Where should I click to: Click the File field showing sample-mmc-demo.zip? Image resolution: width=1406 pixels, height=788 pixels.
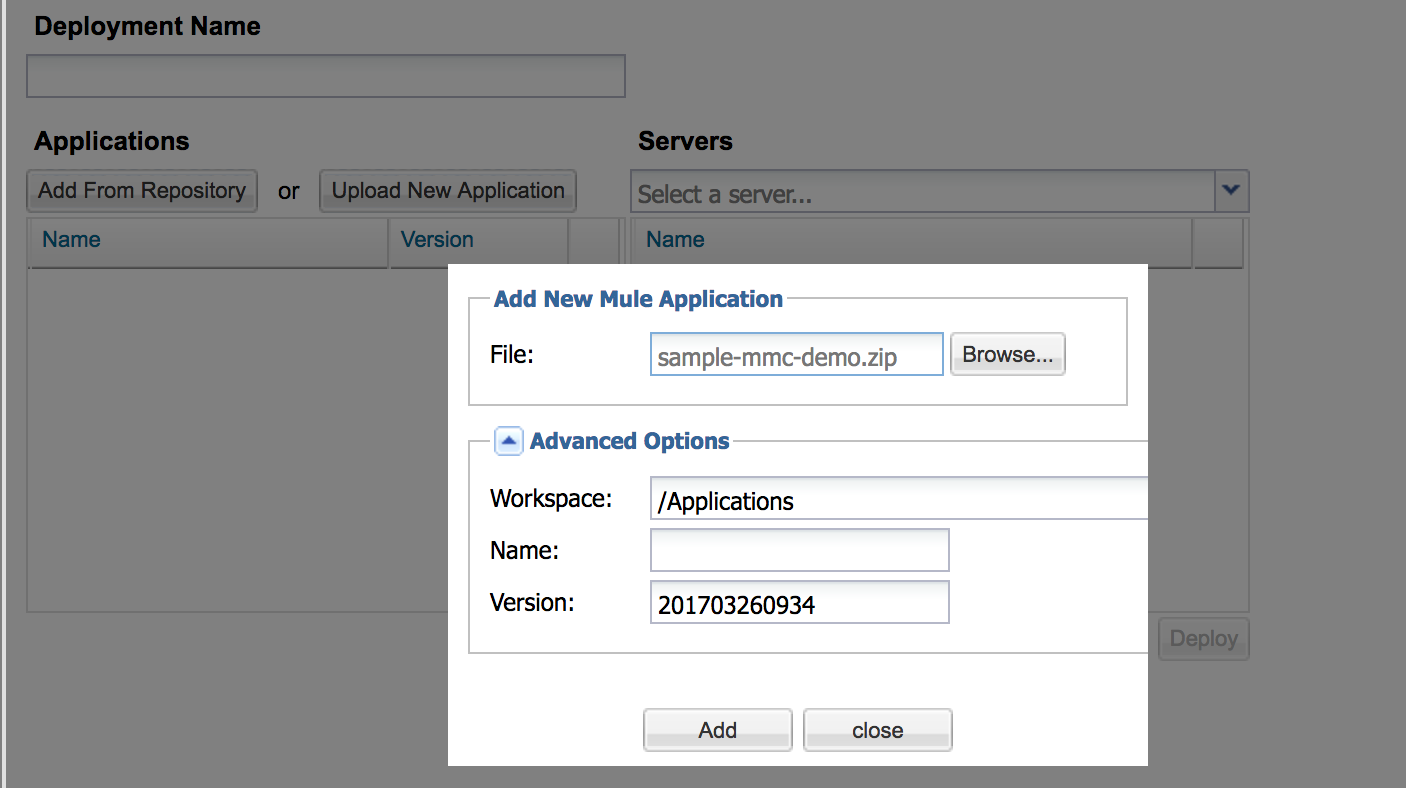click(796, 355)
